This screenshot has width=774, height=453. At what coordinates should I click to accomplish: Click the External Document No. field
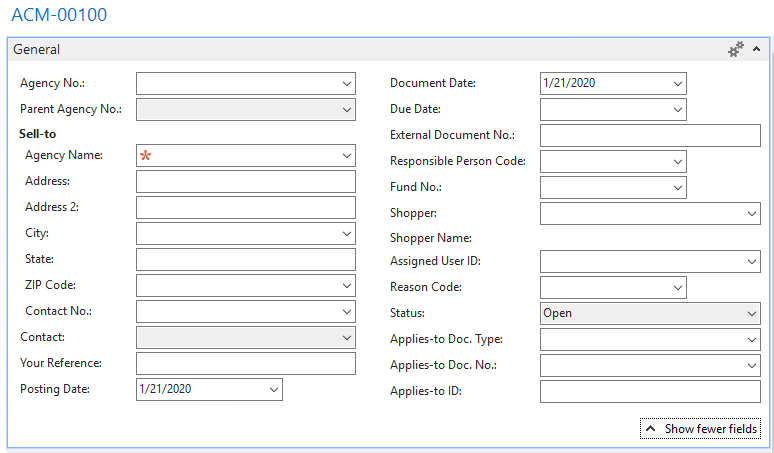tap(650, 135)
